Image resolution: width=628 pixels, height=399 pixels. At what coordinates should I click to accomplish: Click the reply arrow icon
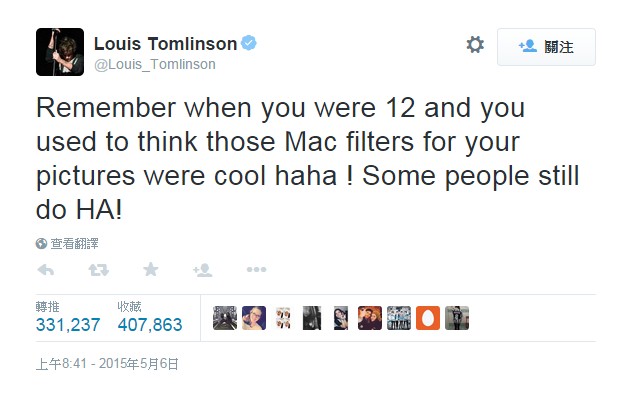pyautogui.click(x=46, y=270)
